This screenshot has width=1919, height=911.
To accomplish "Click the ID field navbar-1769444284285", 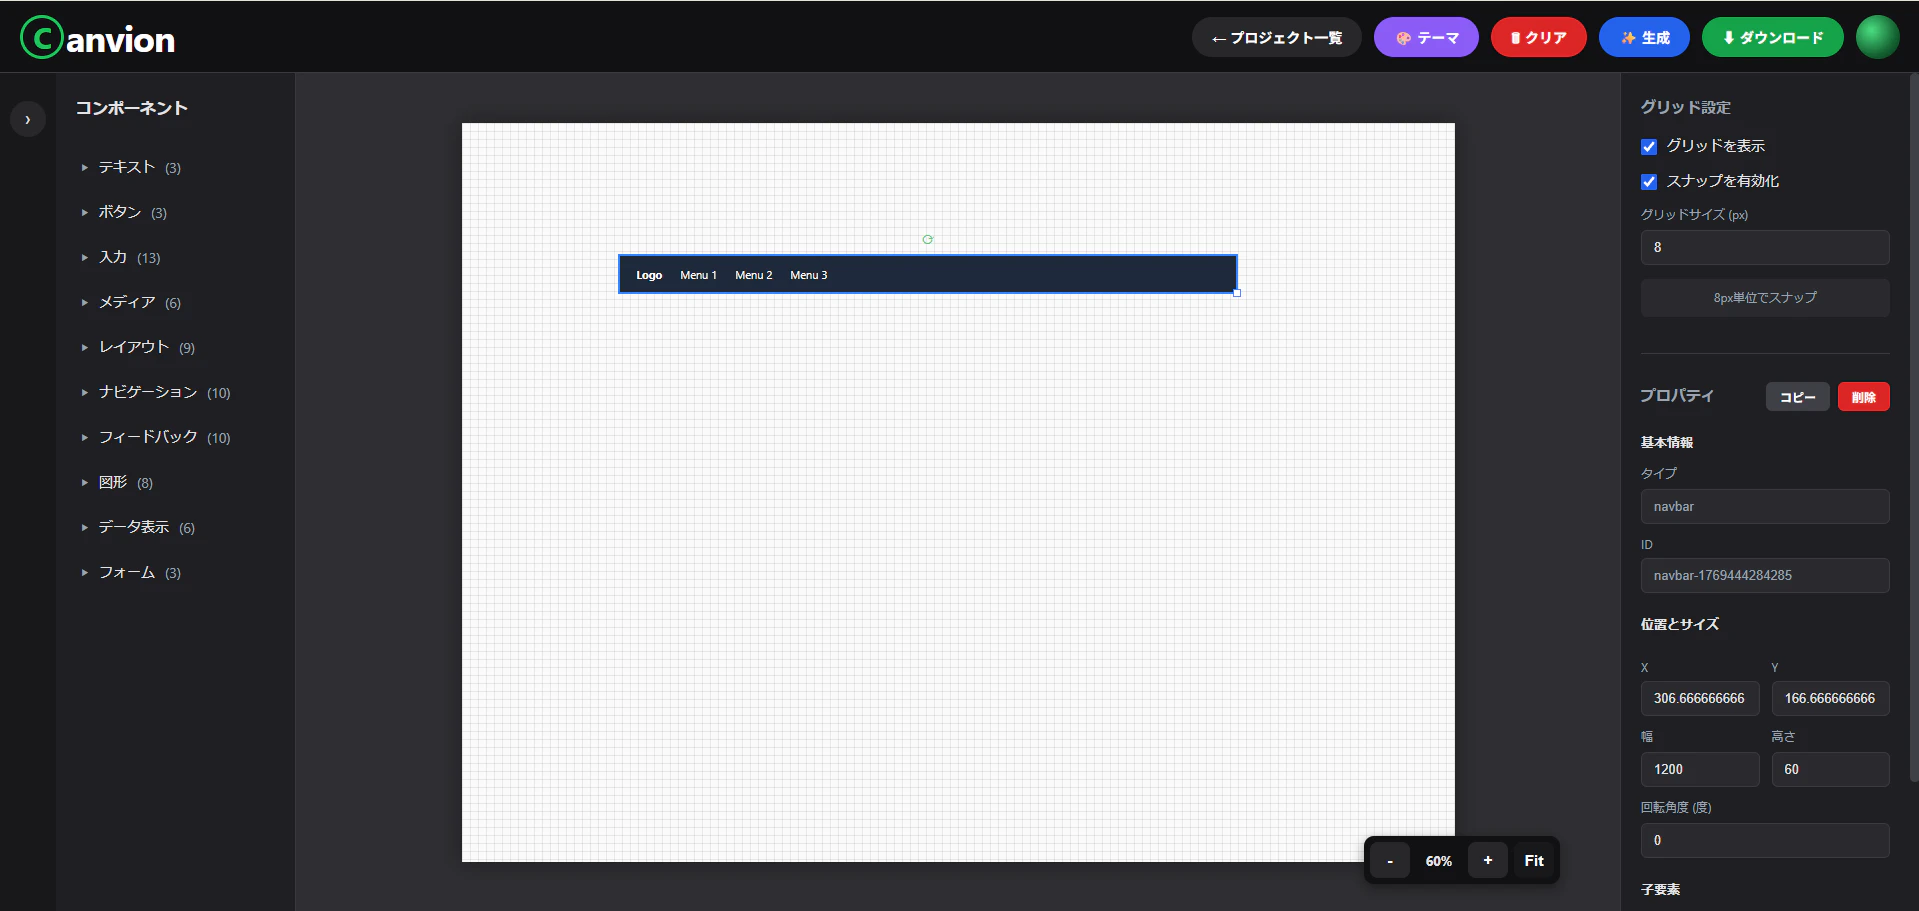I will click(x=1765, y=575).
